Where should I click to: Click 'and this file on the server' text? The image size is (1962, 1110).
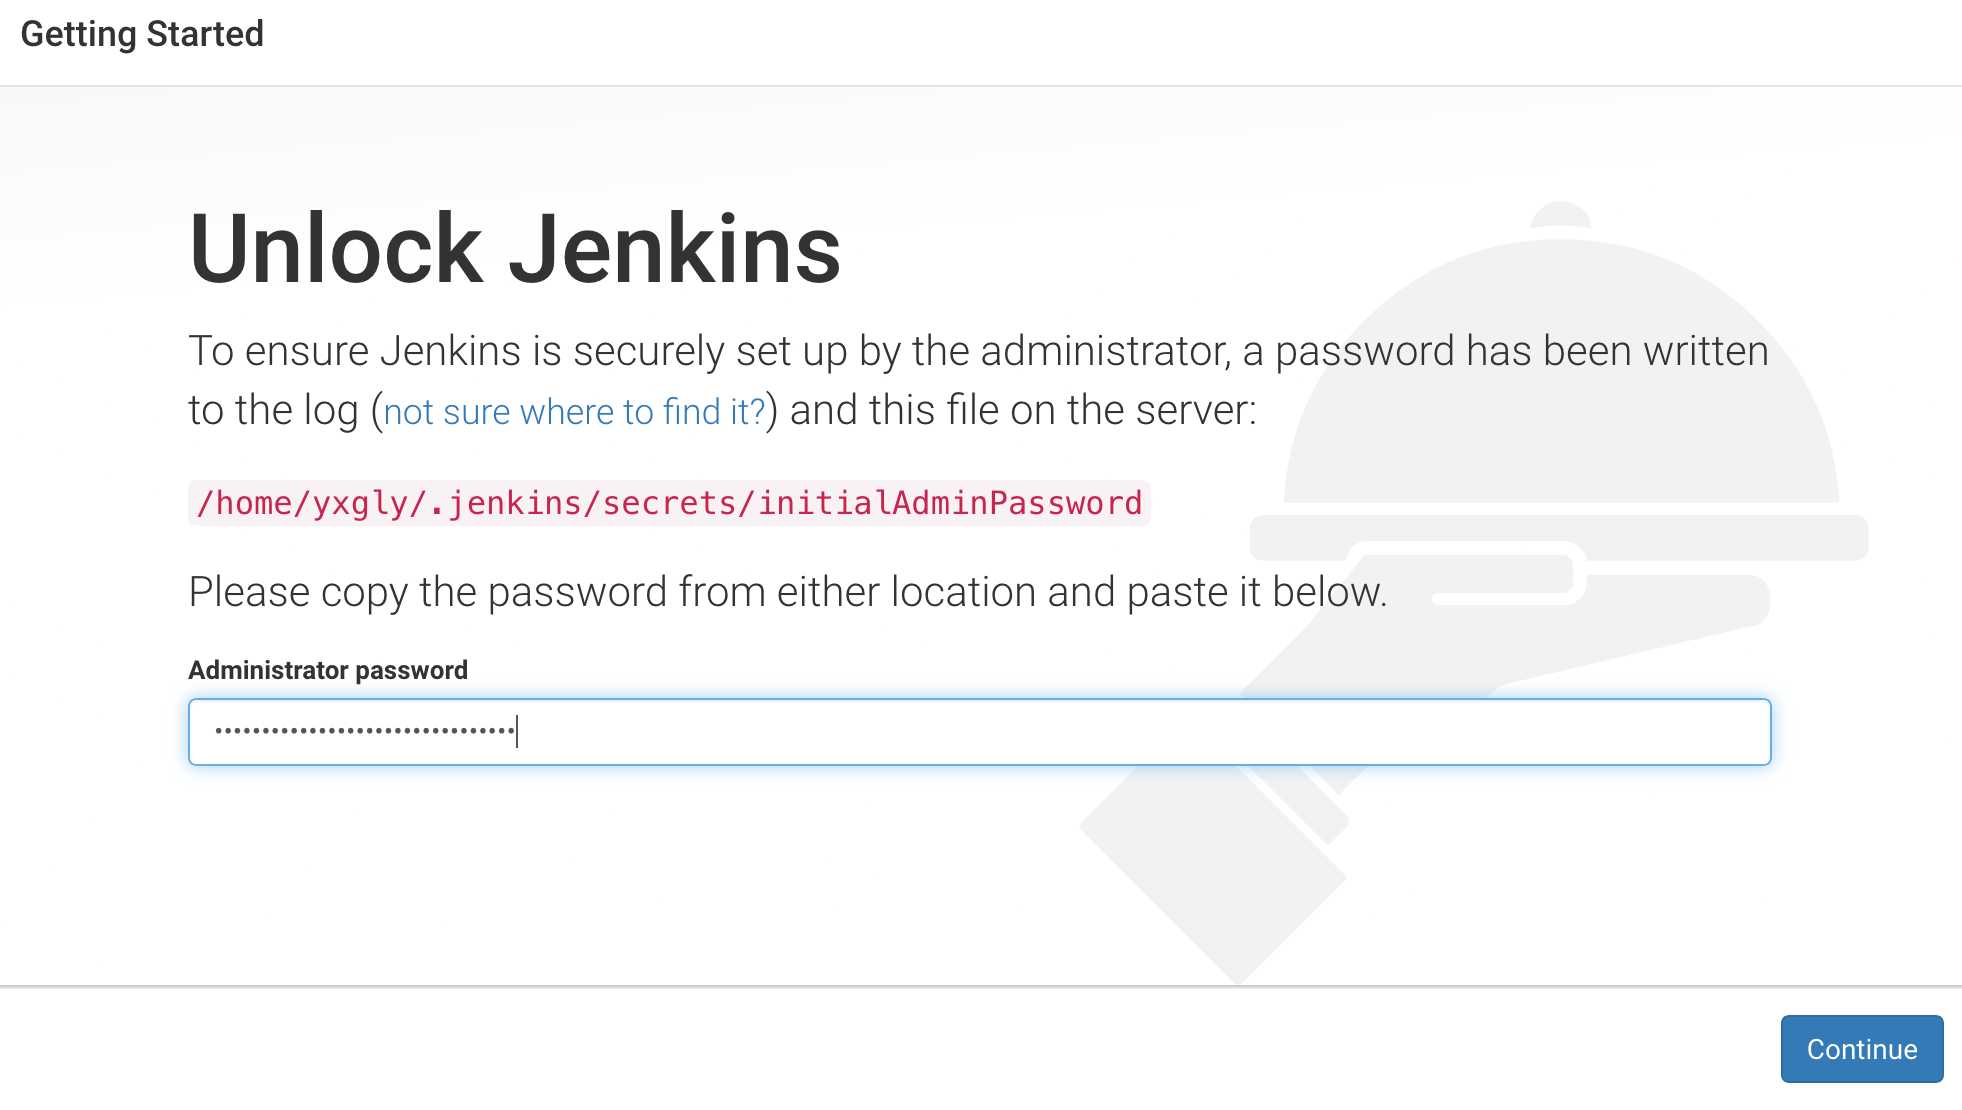click(x=1023, y=410)
